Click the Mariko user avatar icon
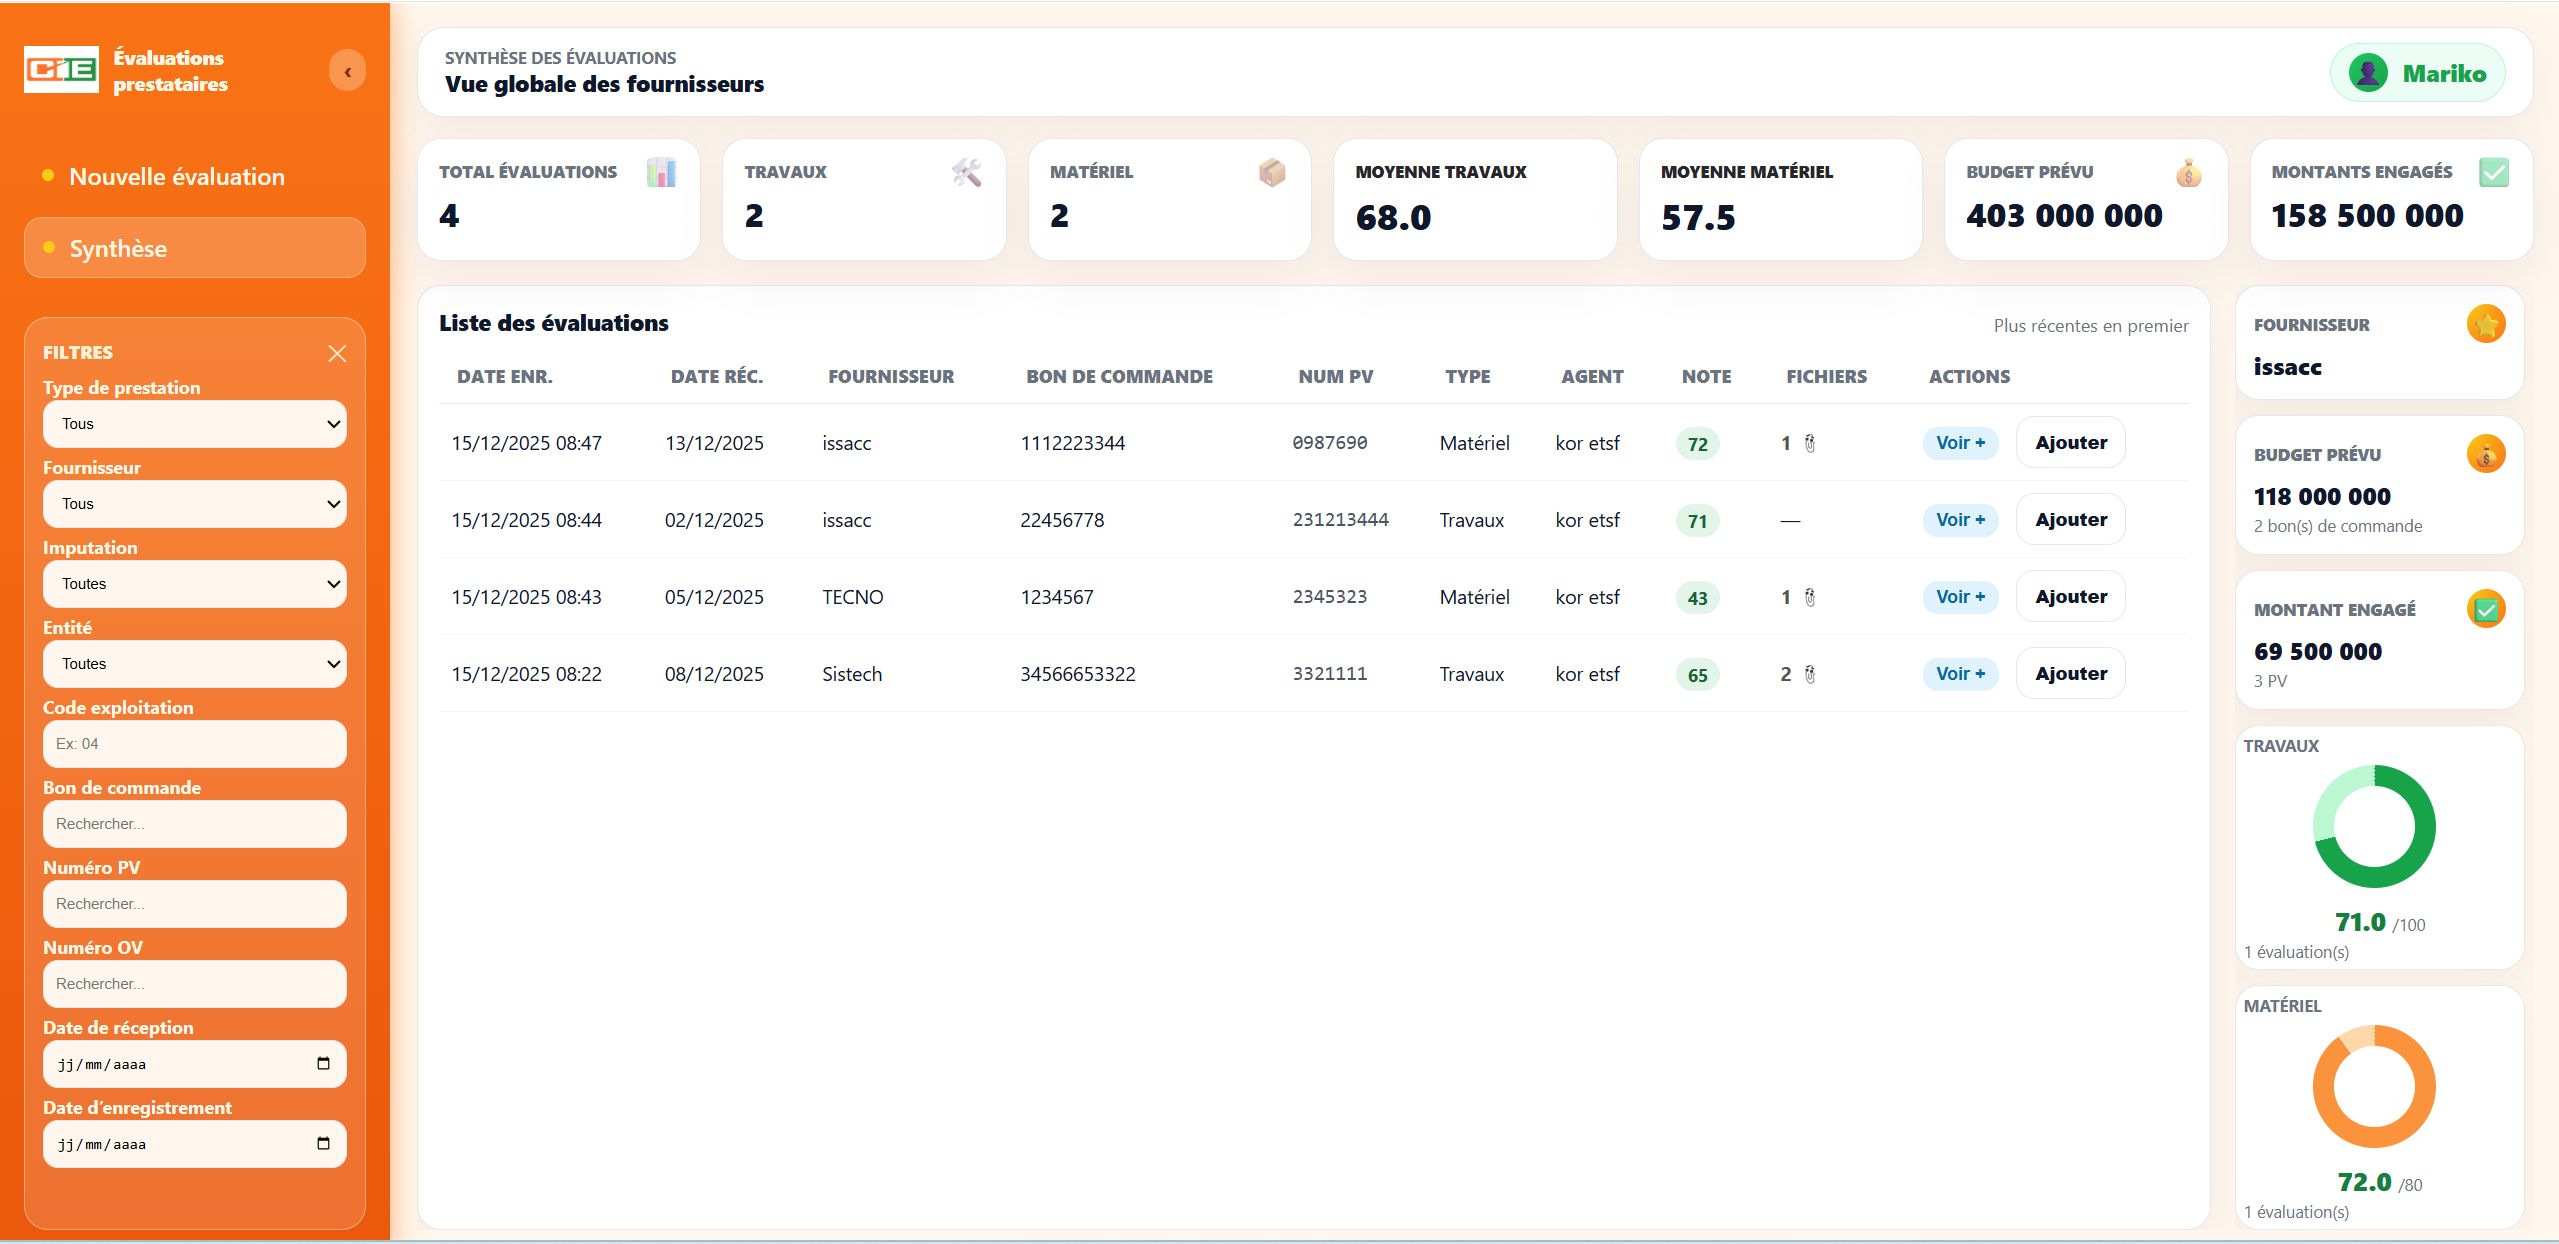Screen dimensions: 2559x1244 [x=2367, y=73]
